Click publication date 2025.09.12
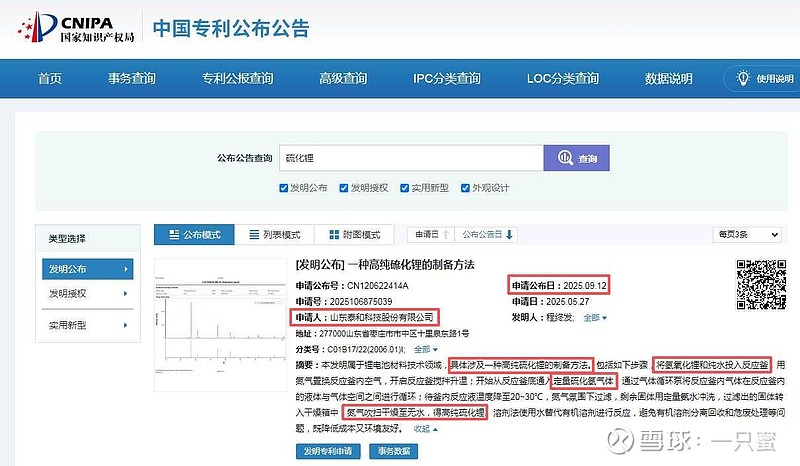Screen dimensions: 800x466 (x=585, y=285)
